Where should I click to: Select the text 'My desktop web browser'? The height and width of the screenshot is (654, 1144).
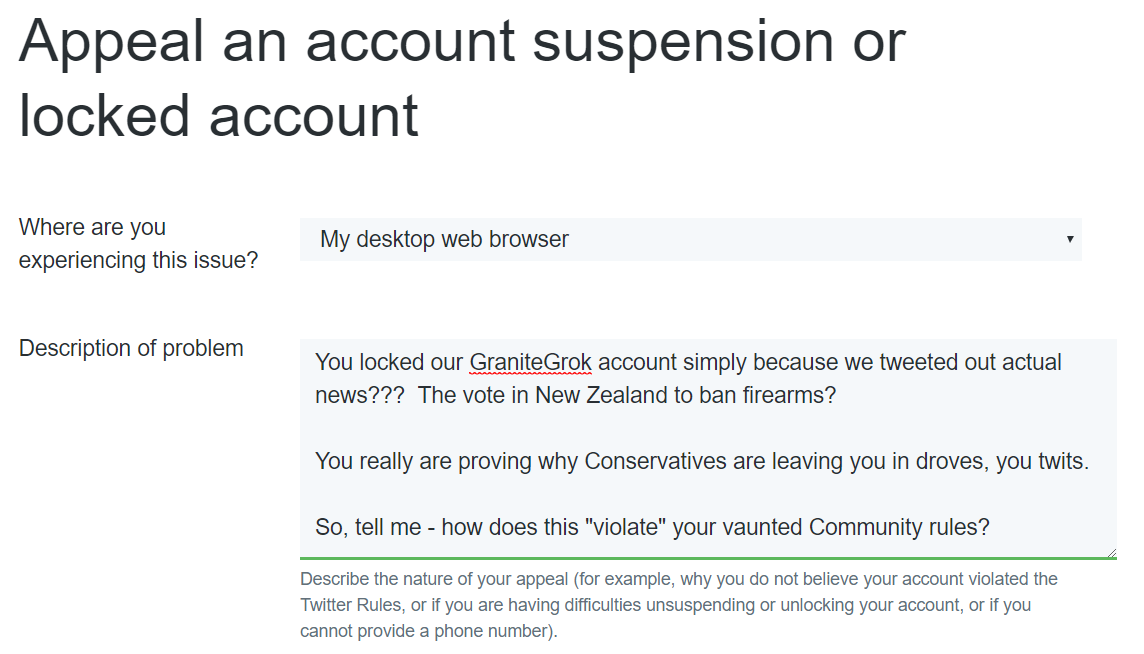click(x=443, y=239)
